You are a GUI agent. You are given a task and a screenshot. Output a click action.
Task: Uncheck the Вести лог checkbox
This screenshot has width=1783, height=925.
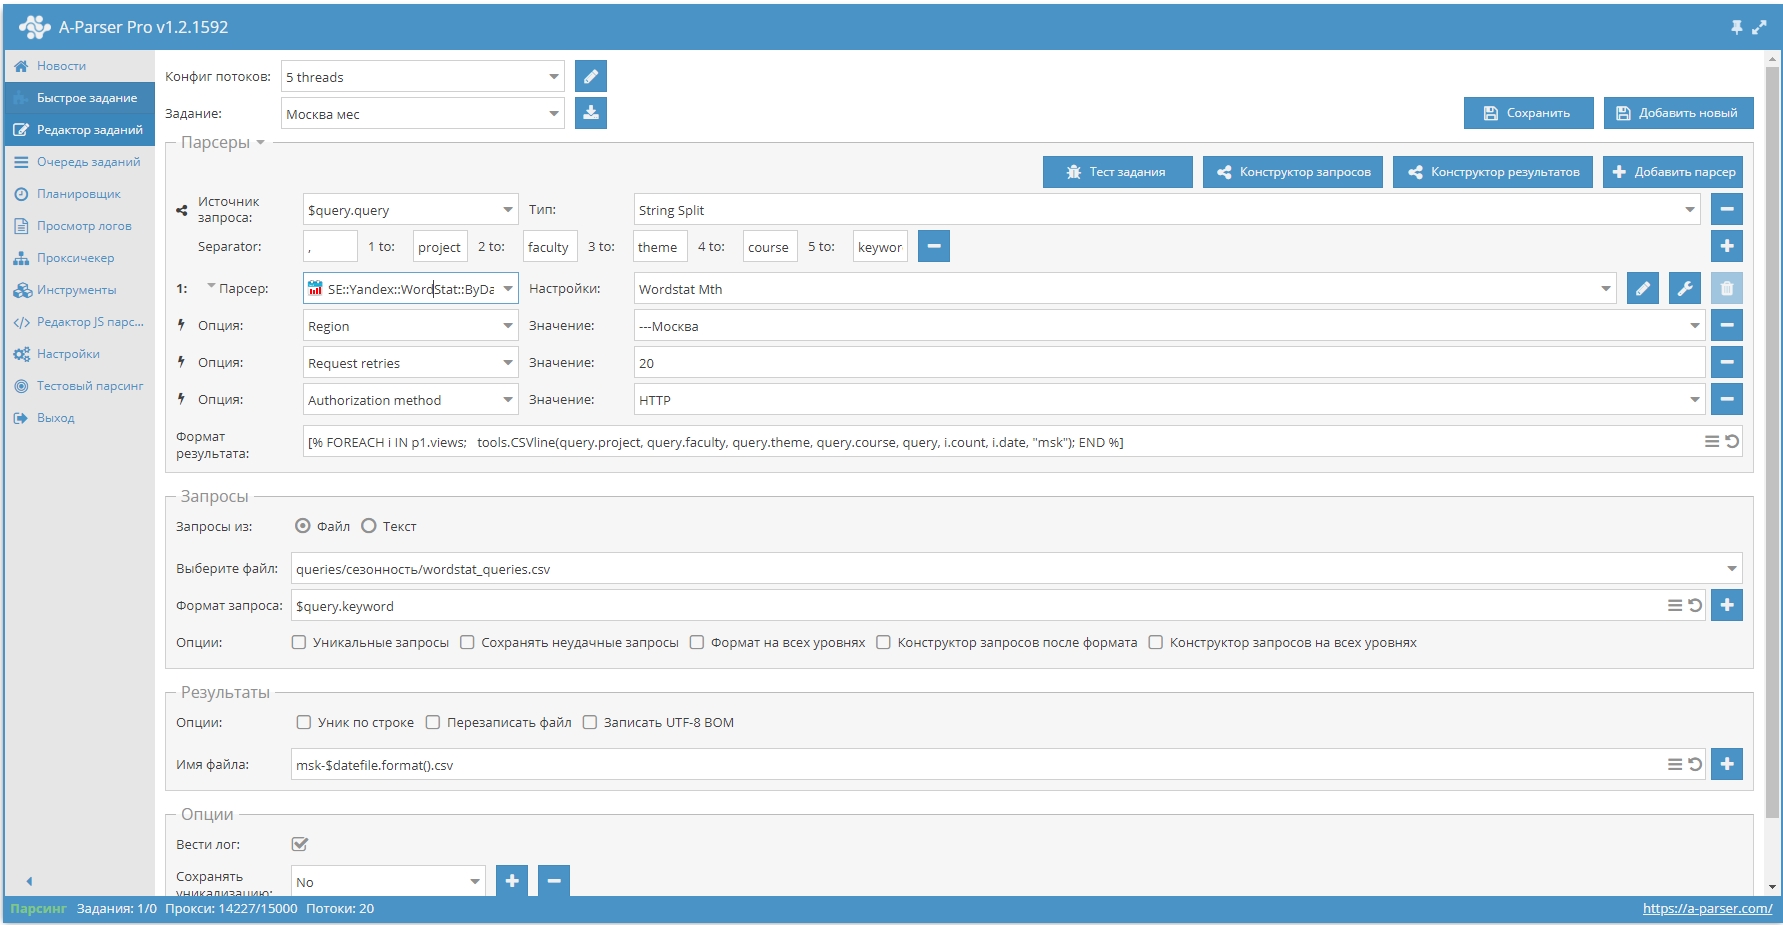pos(300,844)
